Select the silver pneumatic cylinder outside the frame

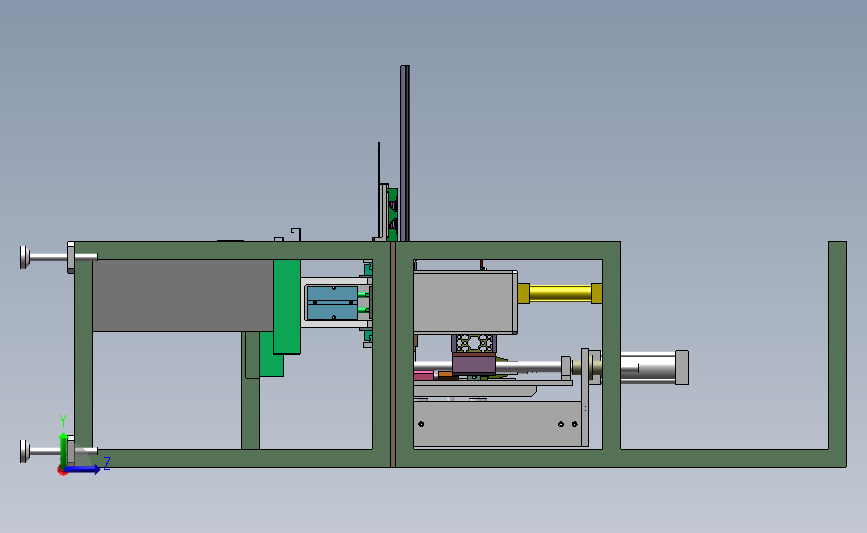[654, 367]
